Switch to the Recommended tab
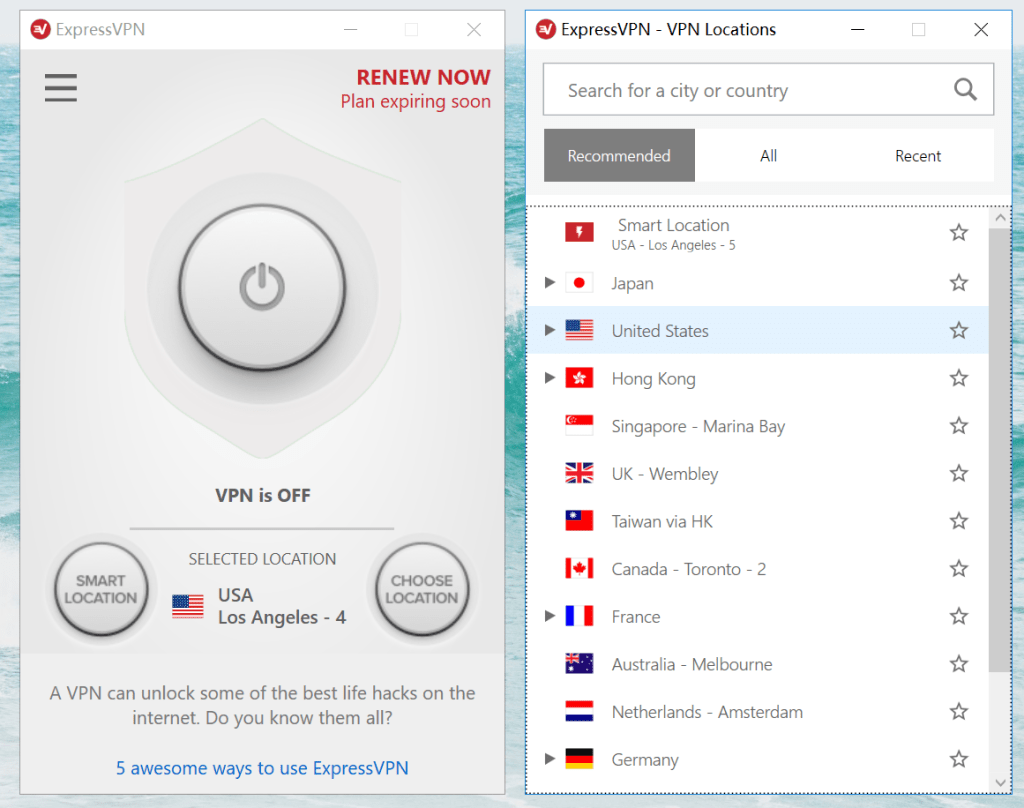 pos(619,155)
